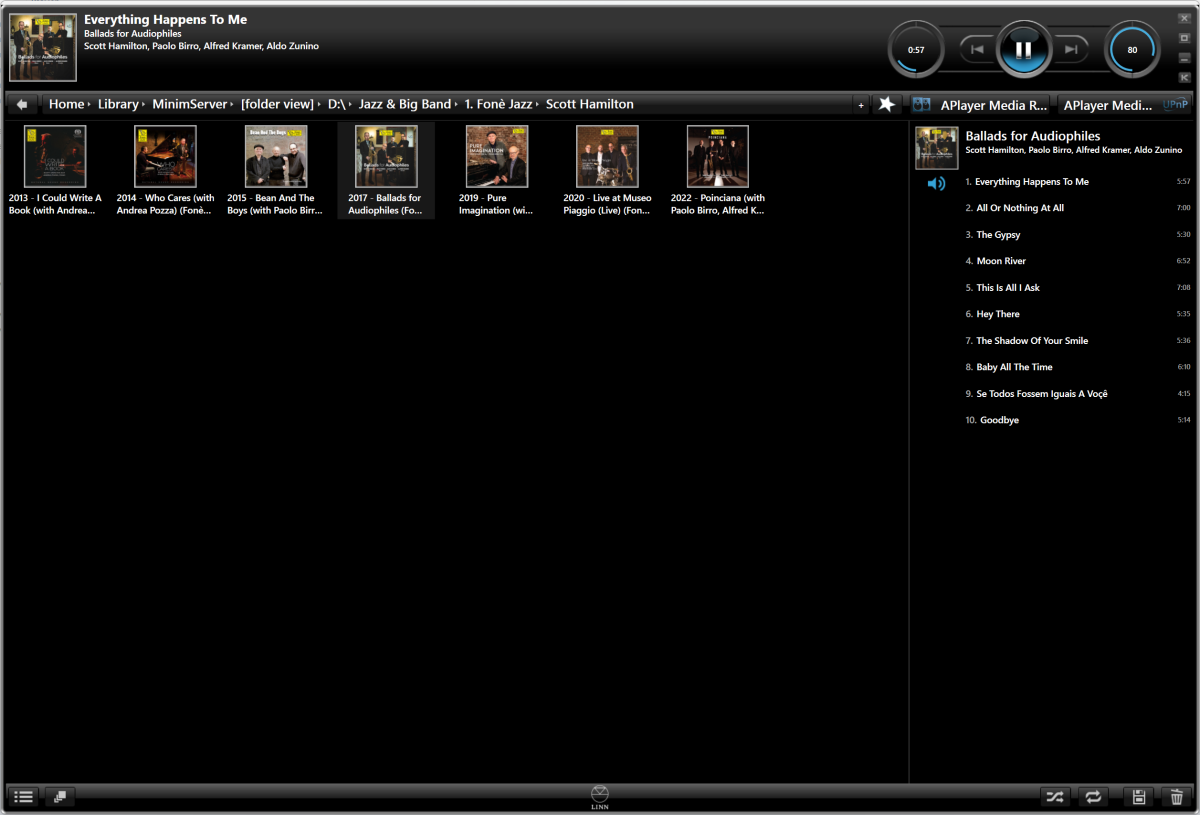The height and width of the screenshot is (815, 1200).
Task: Delete the playlist with trash icon
Action: click(x=1176, y=797)
